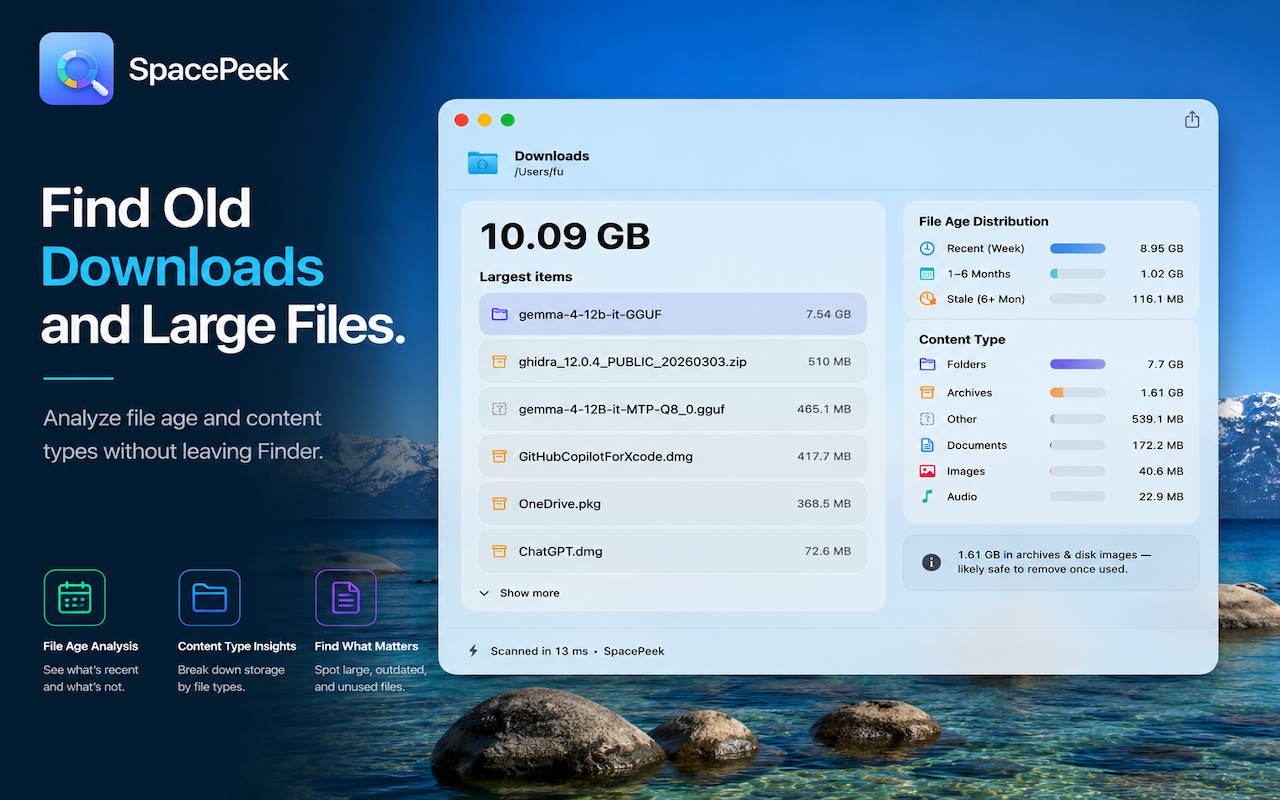Click the Images content type icon
Viewport: 1280px width, 800px height.
pos(927,471)
